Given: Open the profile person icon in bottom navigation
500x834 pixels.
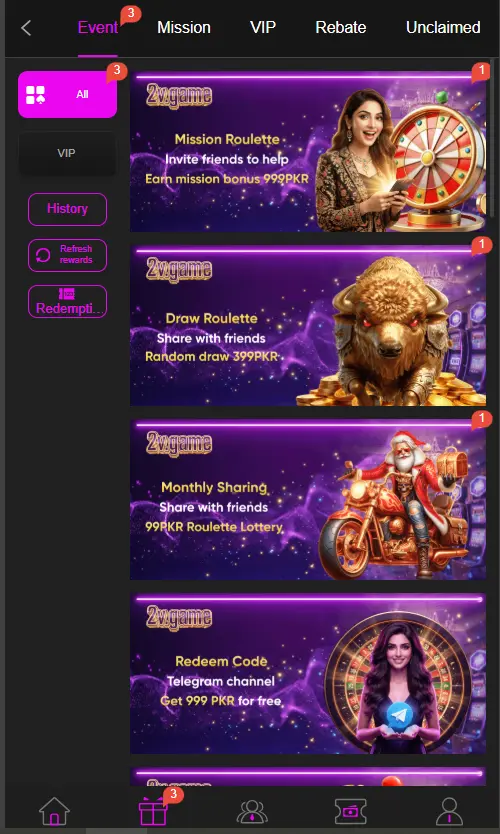Looking at the screenshot, I should pyautogui.click(x=449, y=812).
